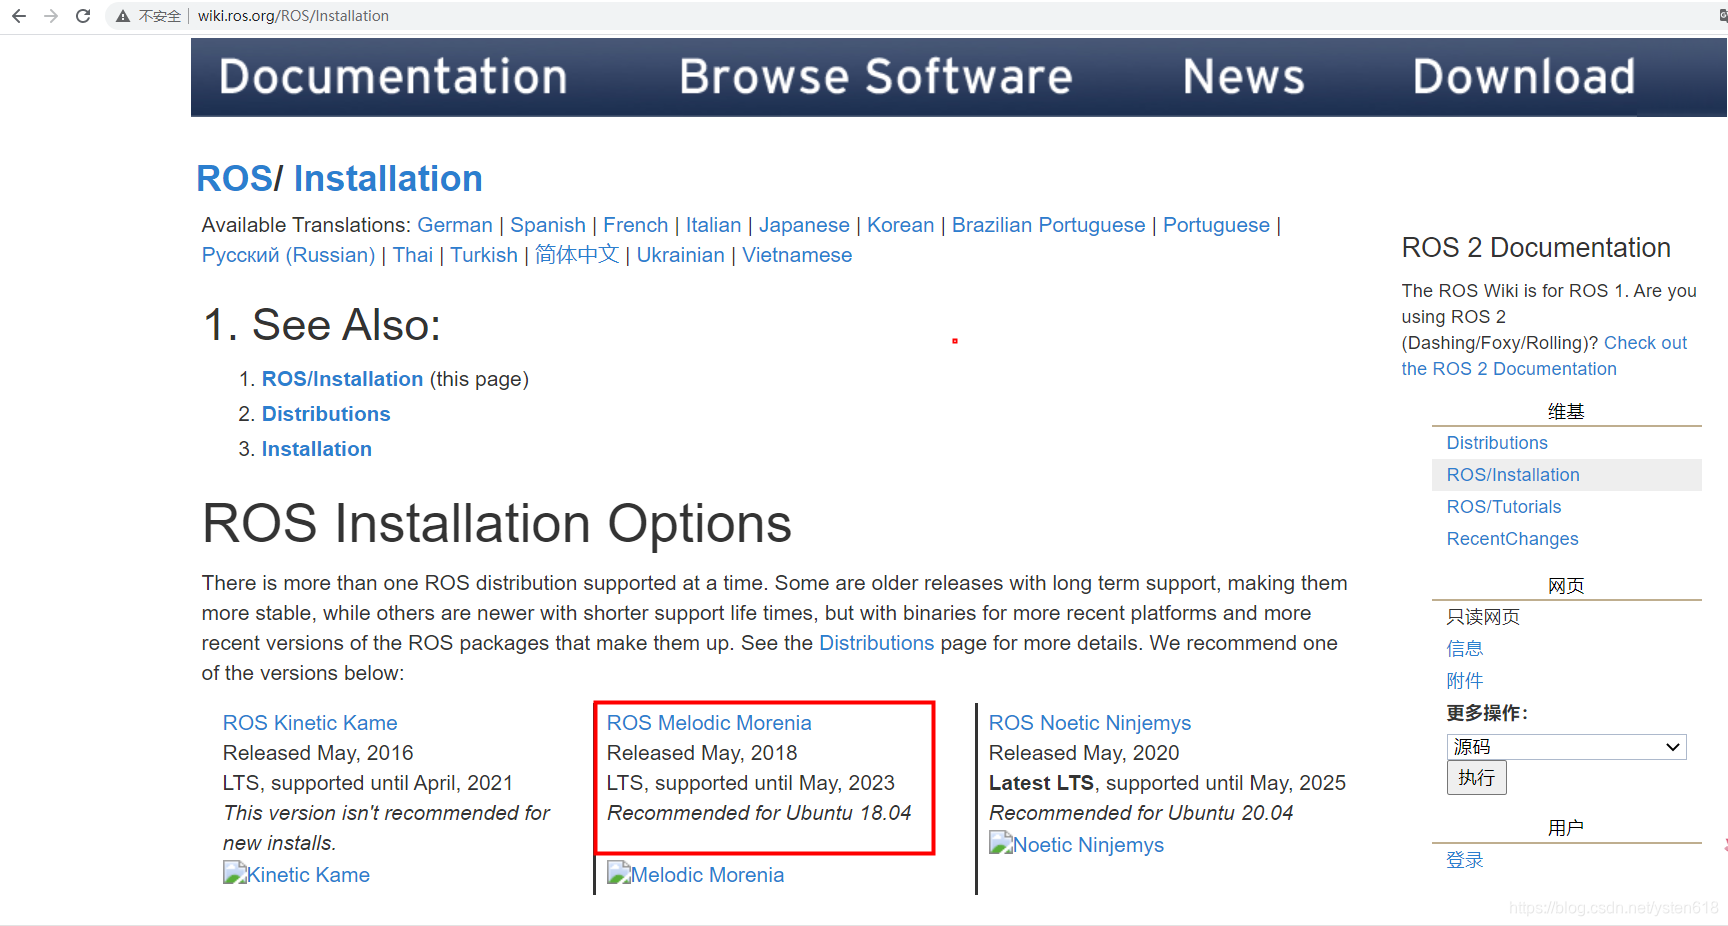The width and height of the screenshot is (1728, 926).
Task: Click the 登录 login link
Action: tap(1465, 858)
